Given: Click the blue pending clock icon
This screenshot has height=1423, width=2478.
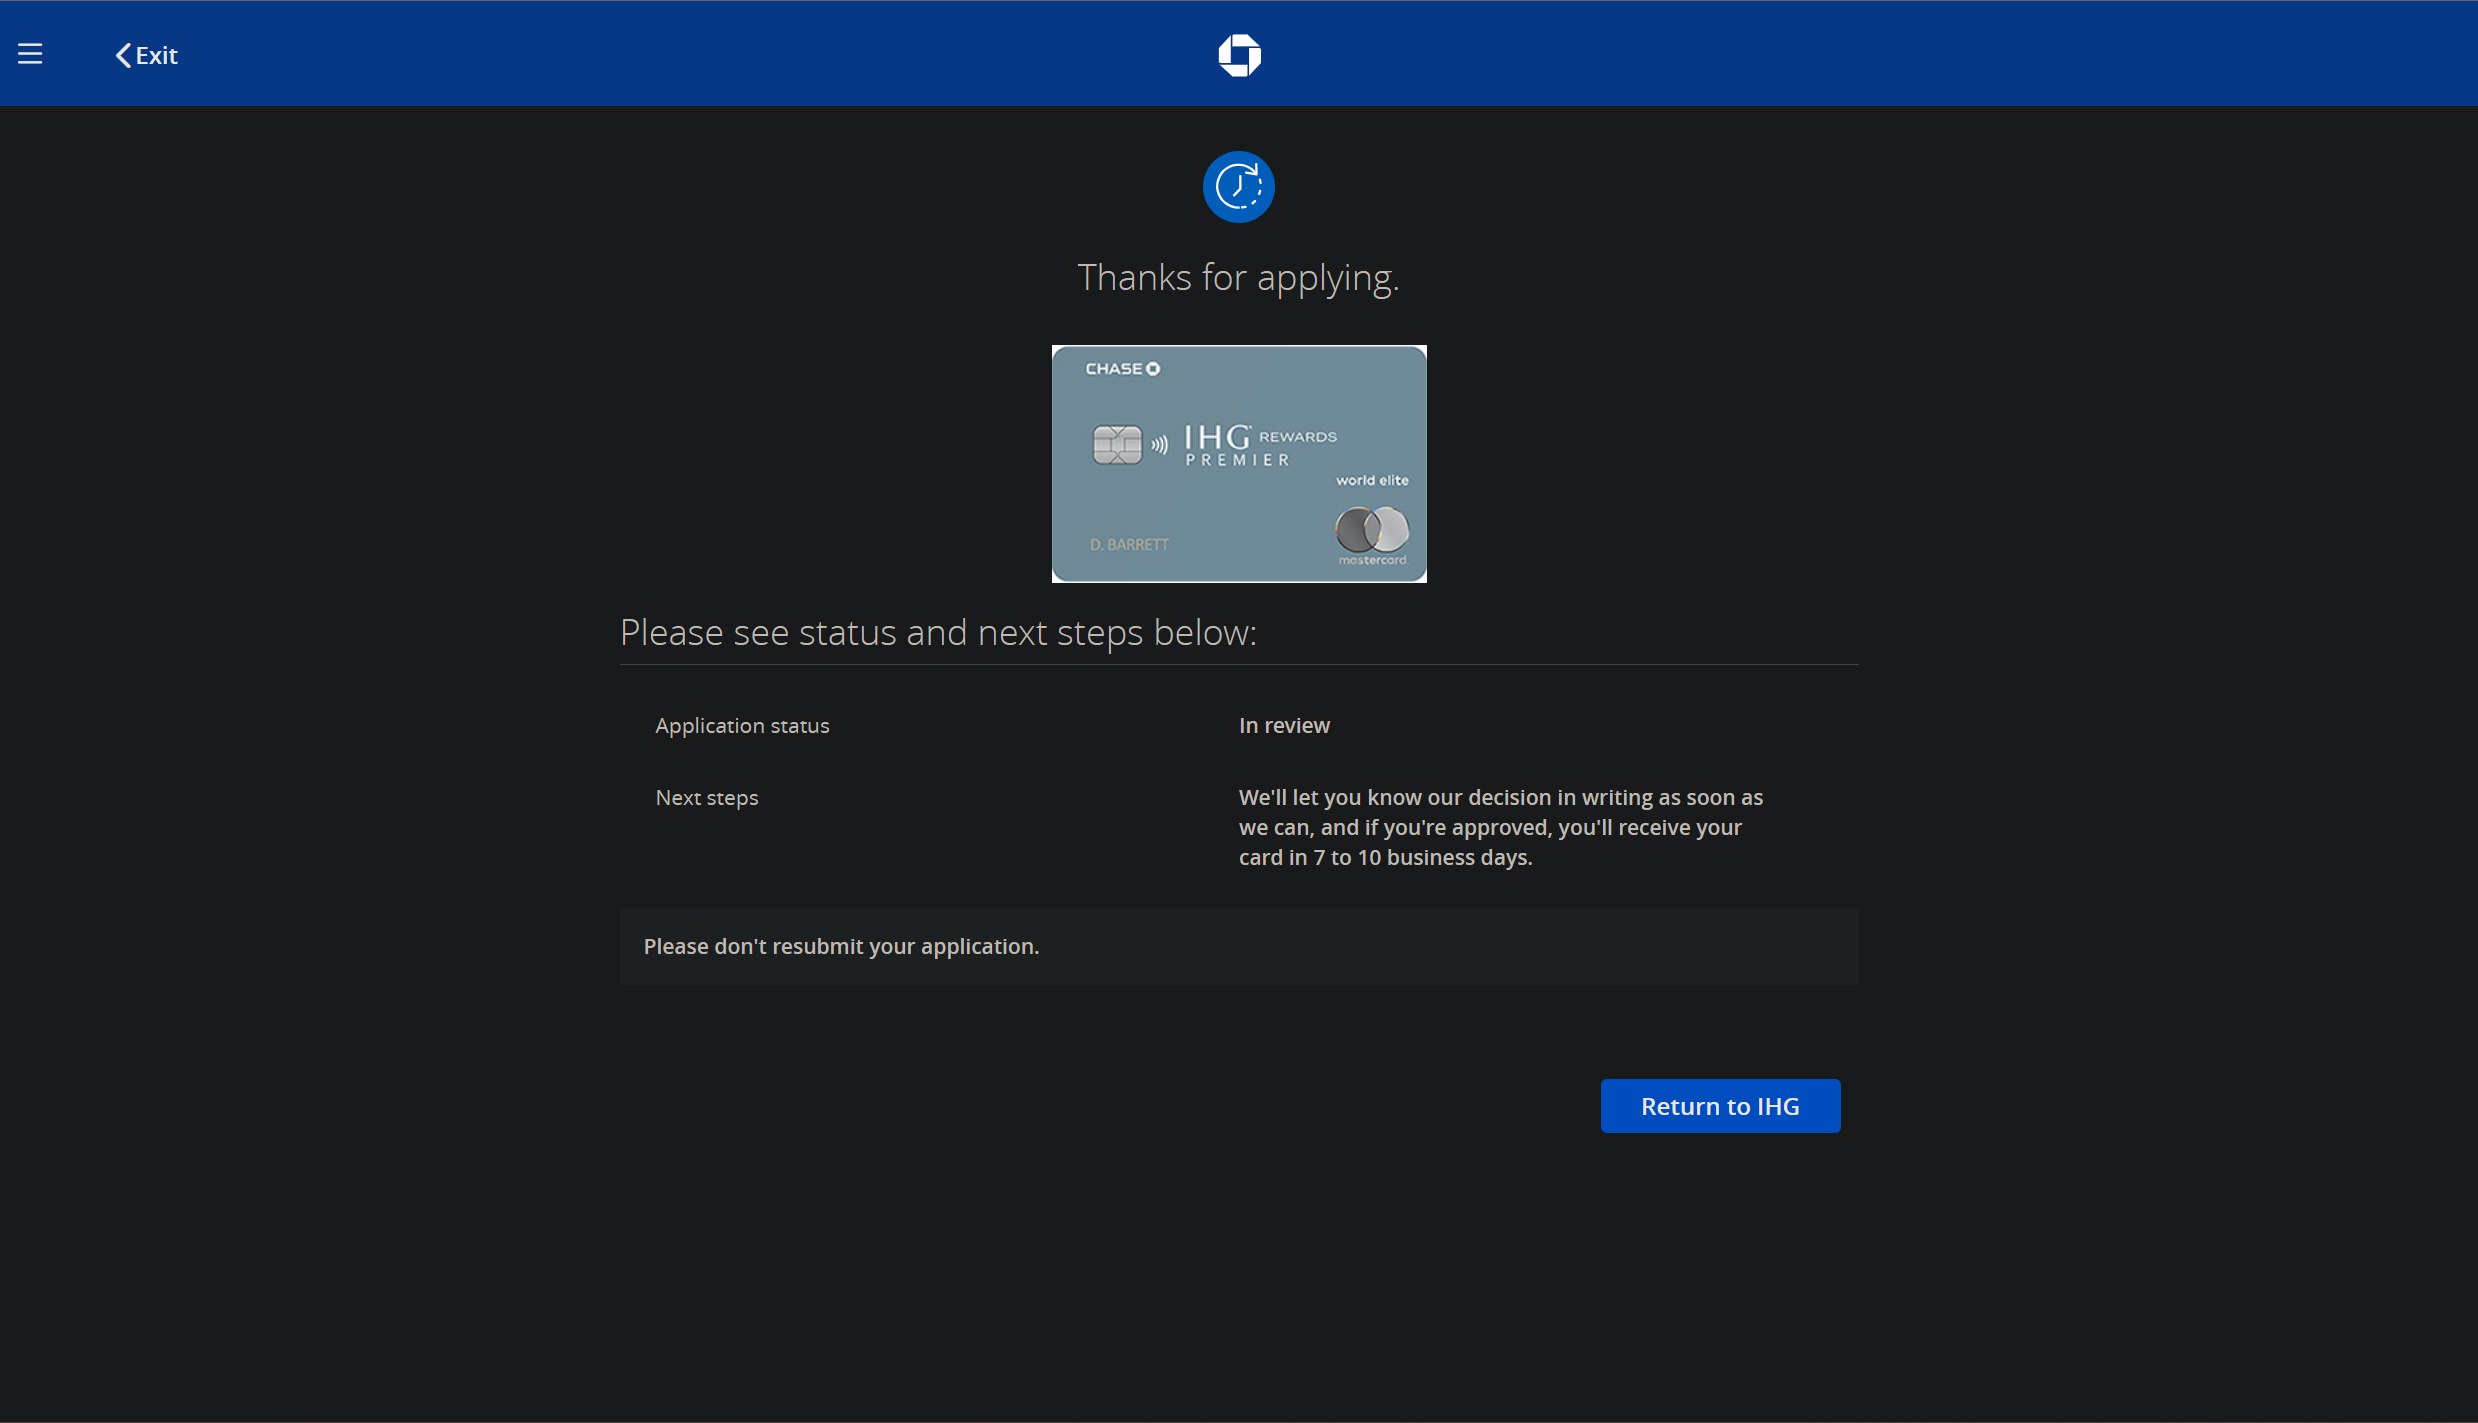Looking at the screenshot, I should point(1238,187).
